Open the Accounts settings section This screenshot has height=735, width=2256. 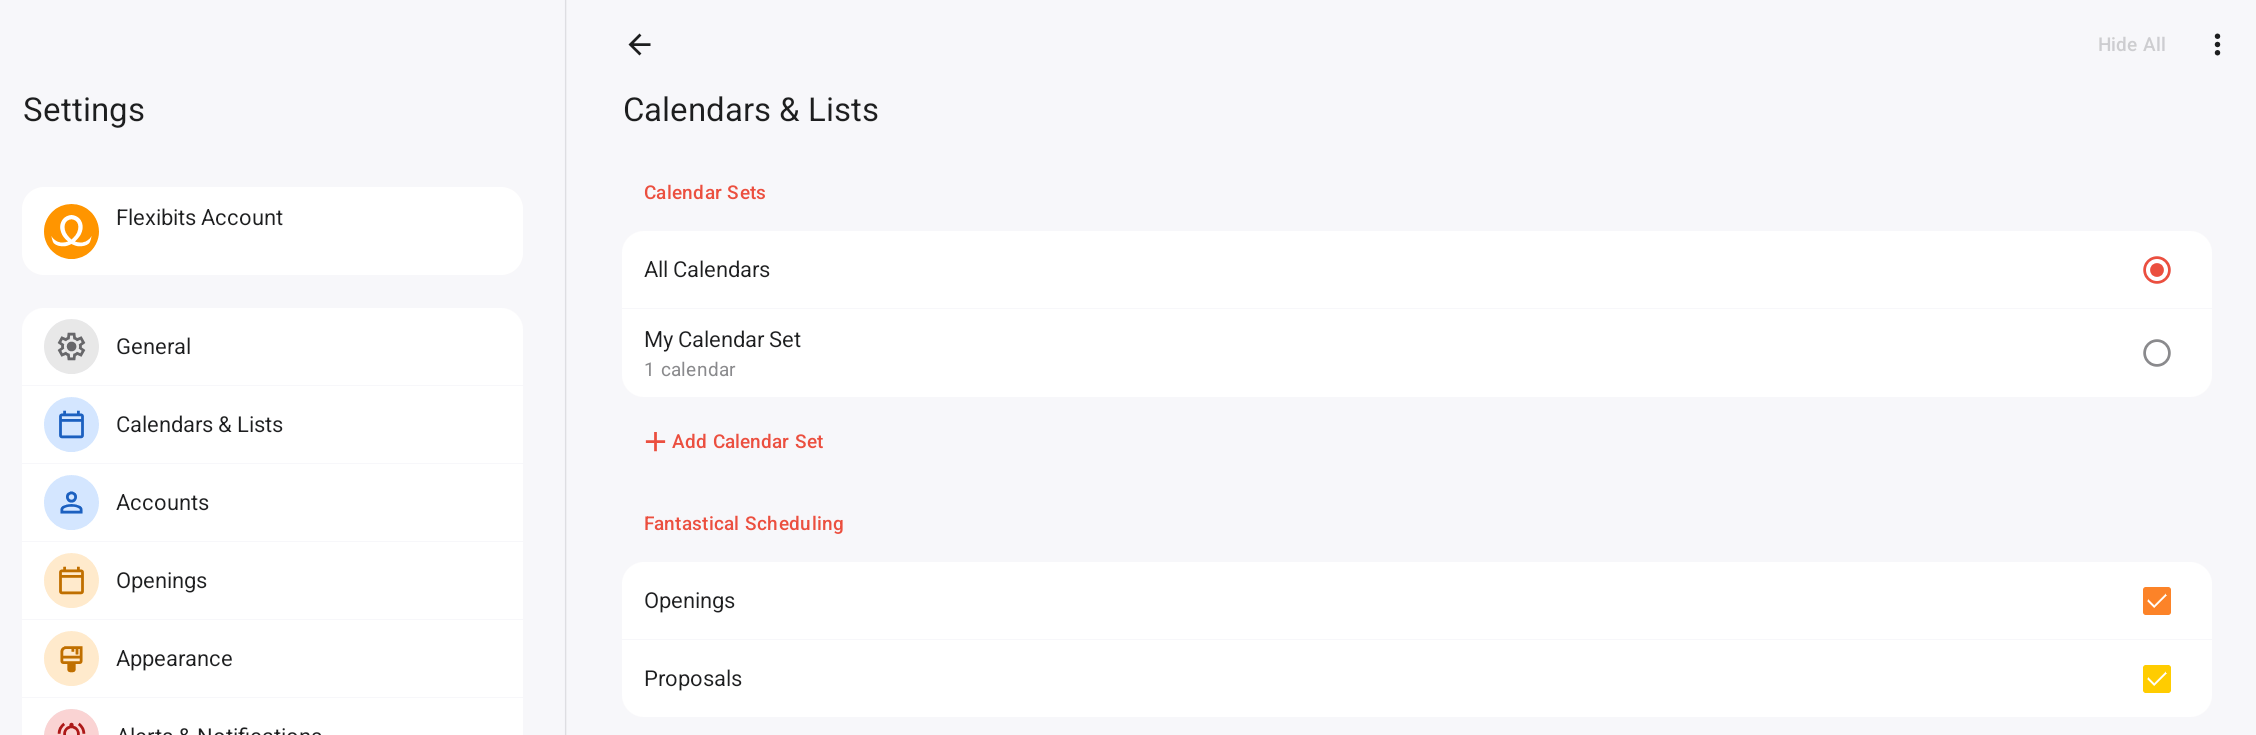point(272,502)
